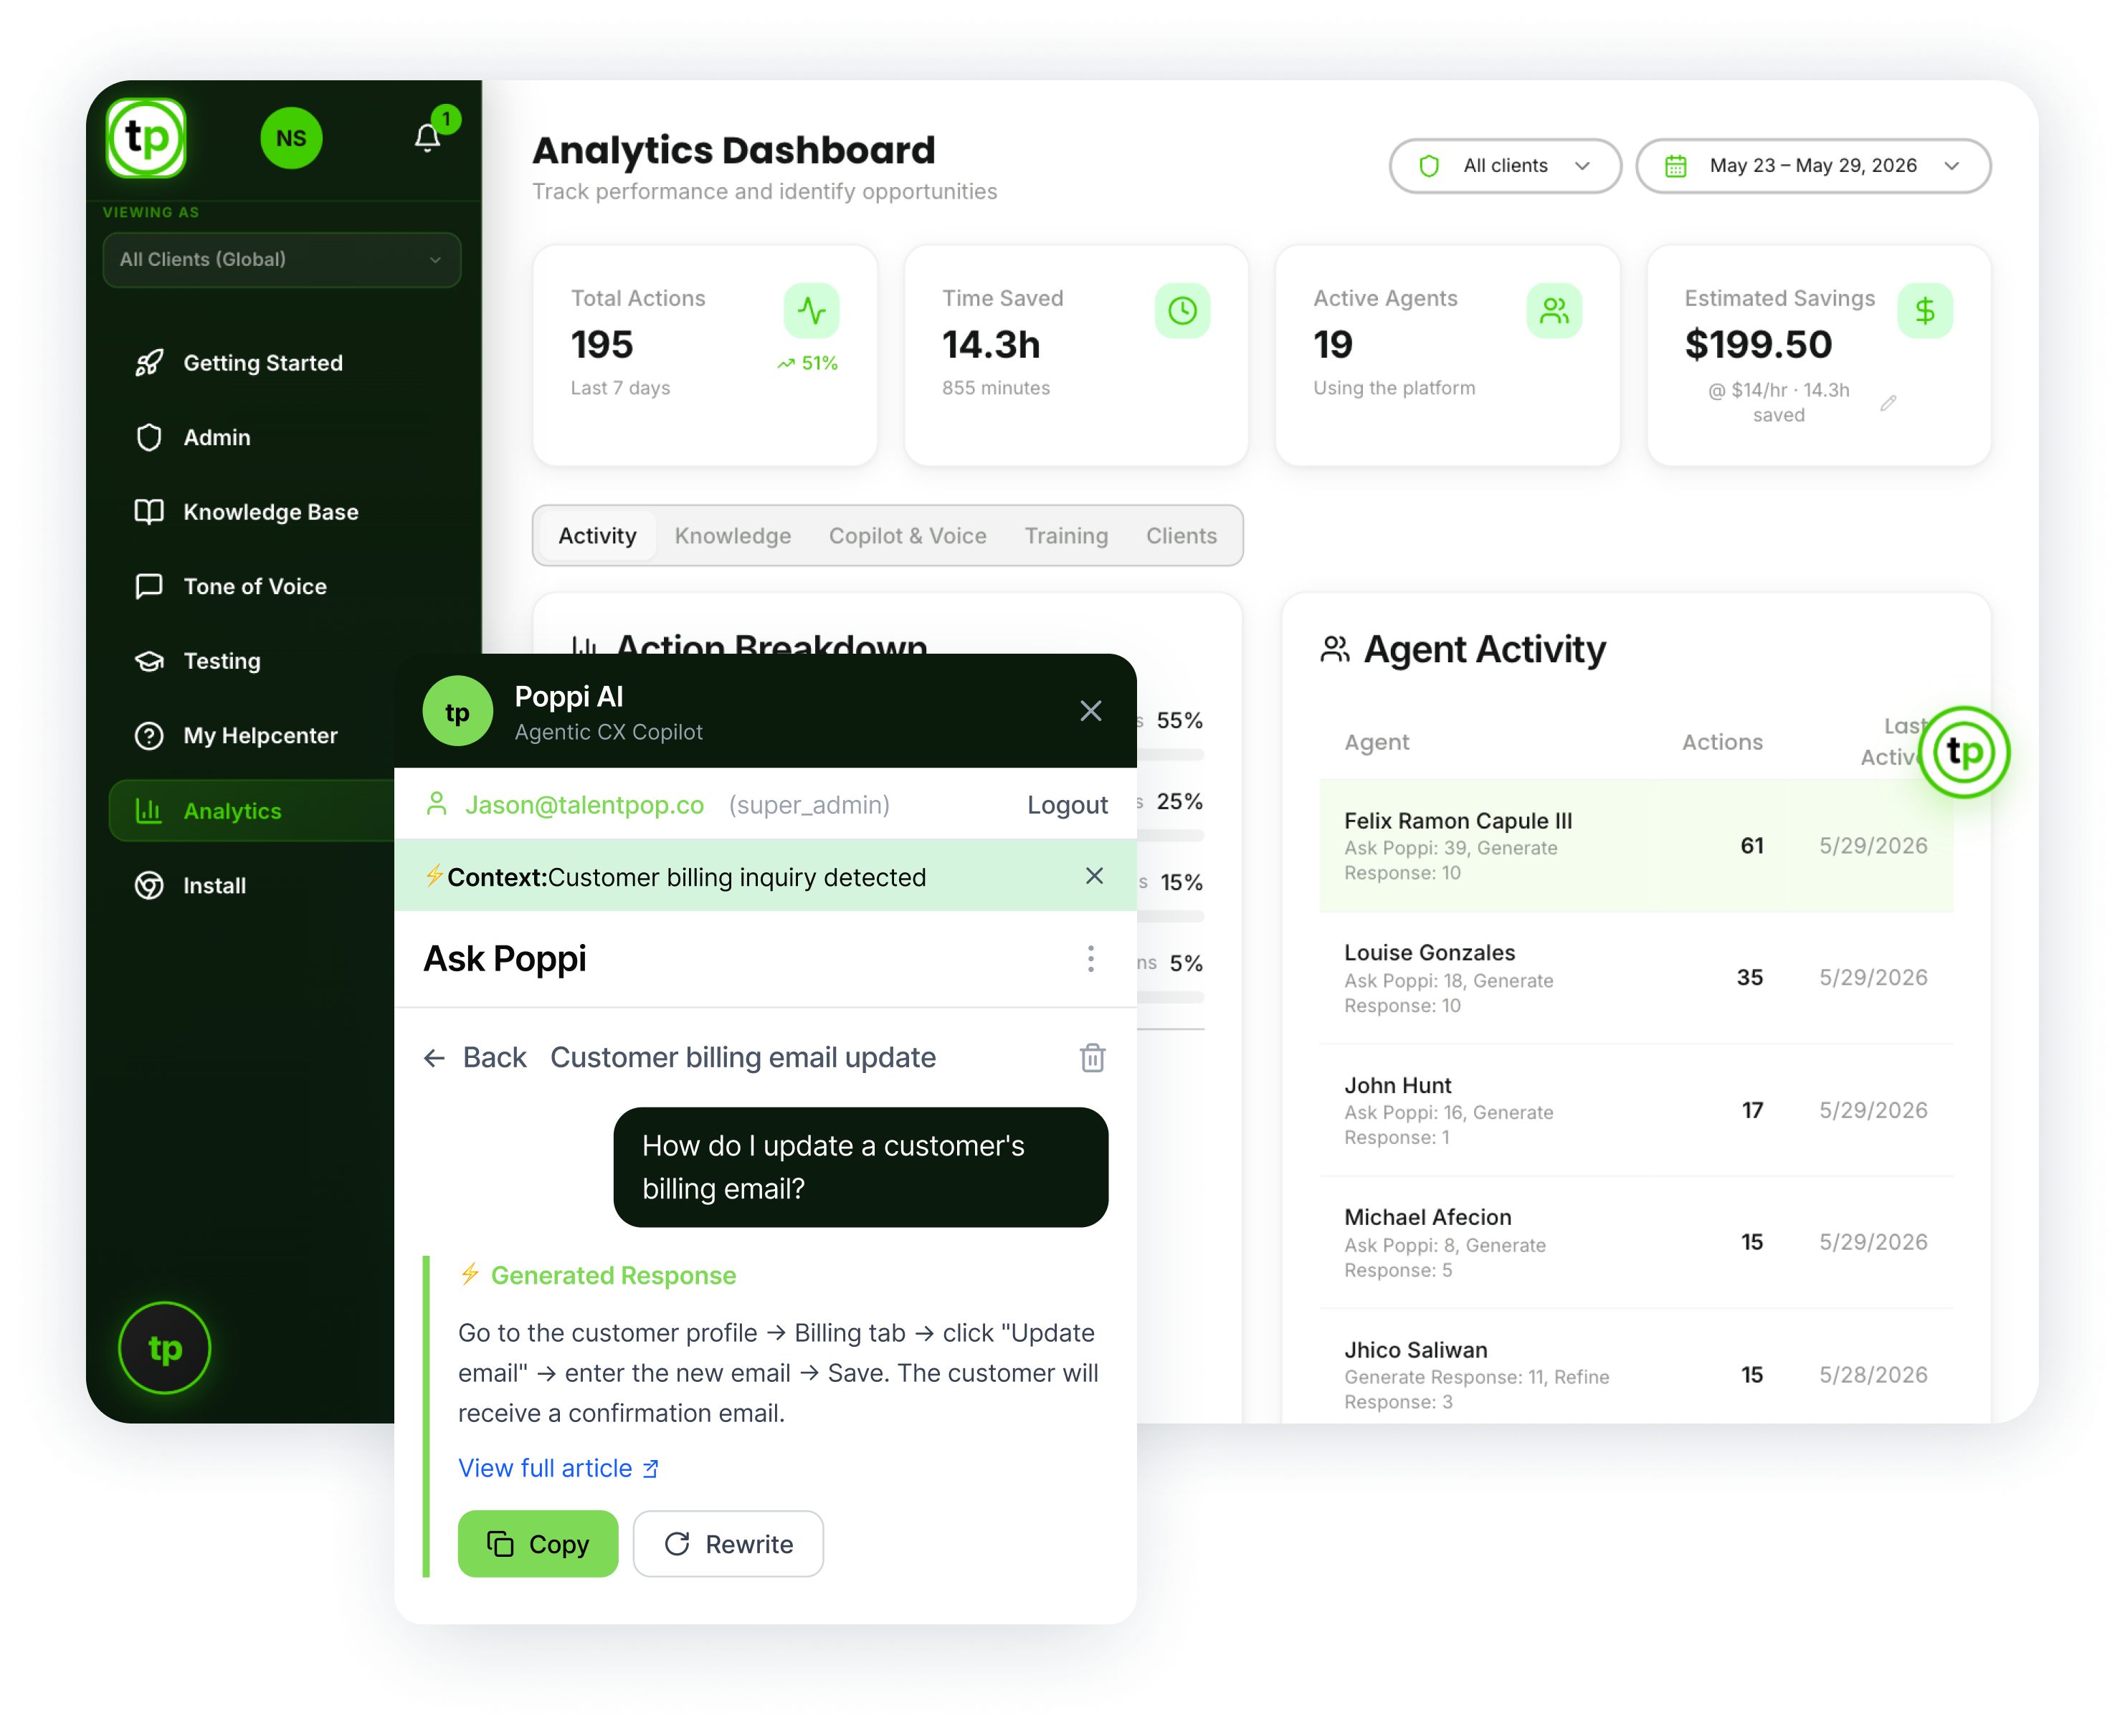
Task: Open the All clients filter dropdown
Action: [1505, 166]
